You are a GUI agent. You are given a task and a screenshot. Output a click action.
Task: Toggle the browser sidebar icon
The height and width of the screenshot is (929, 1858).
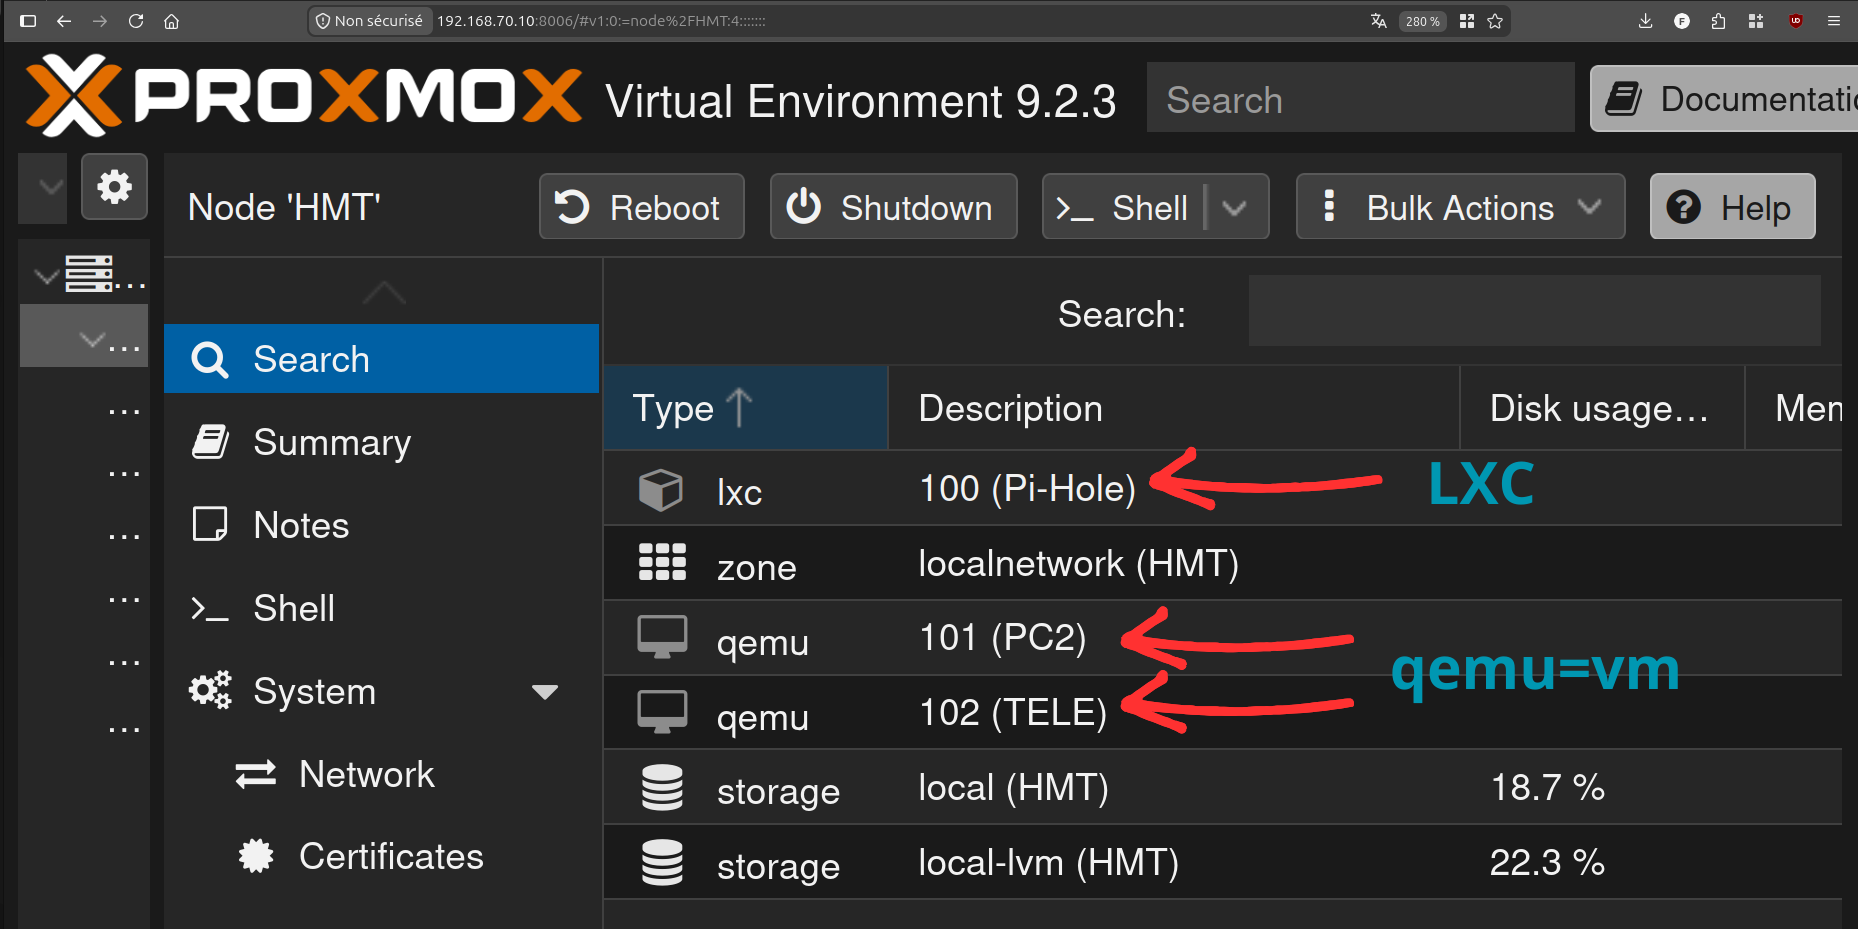click(x=28, y=21)
